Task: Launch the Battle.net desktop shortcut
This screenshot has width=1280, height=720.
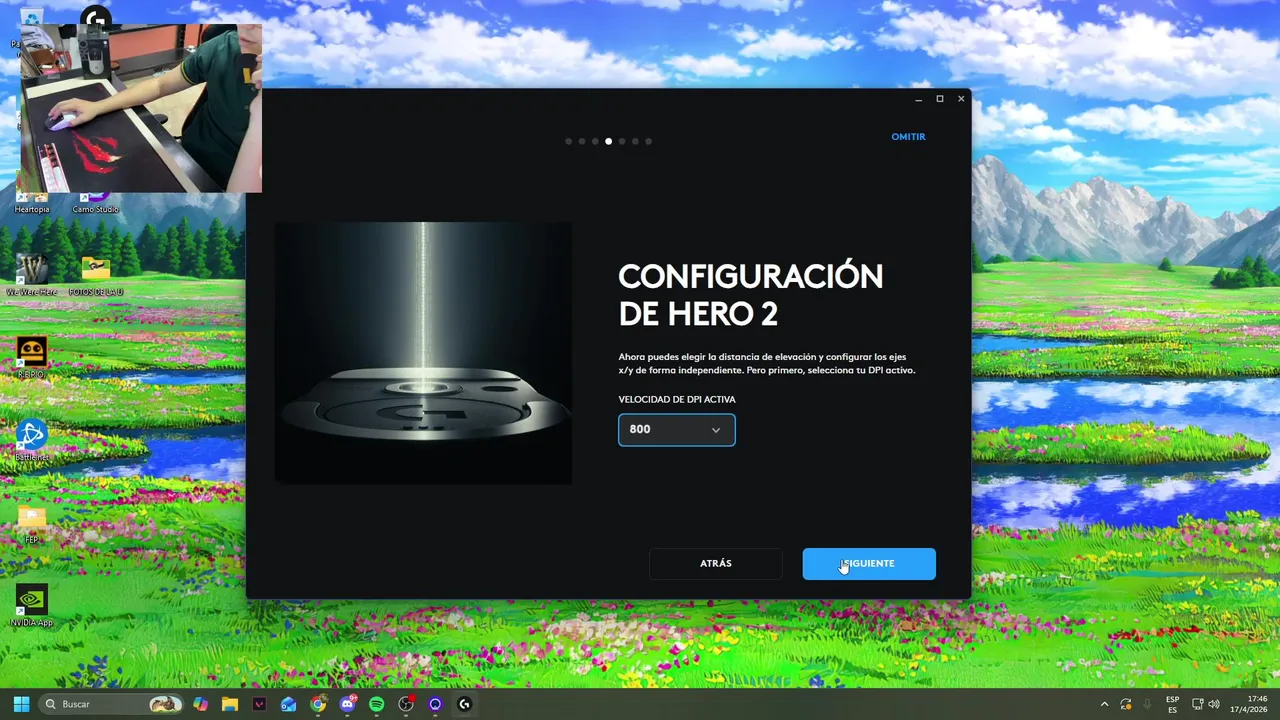Action: pos(32,440)
